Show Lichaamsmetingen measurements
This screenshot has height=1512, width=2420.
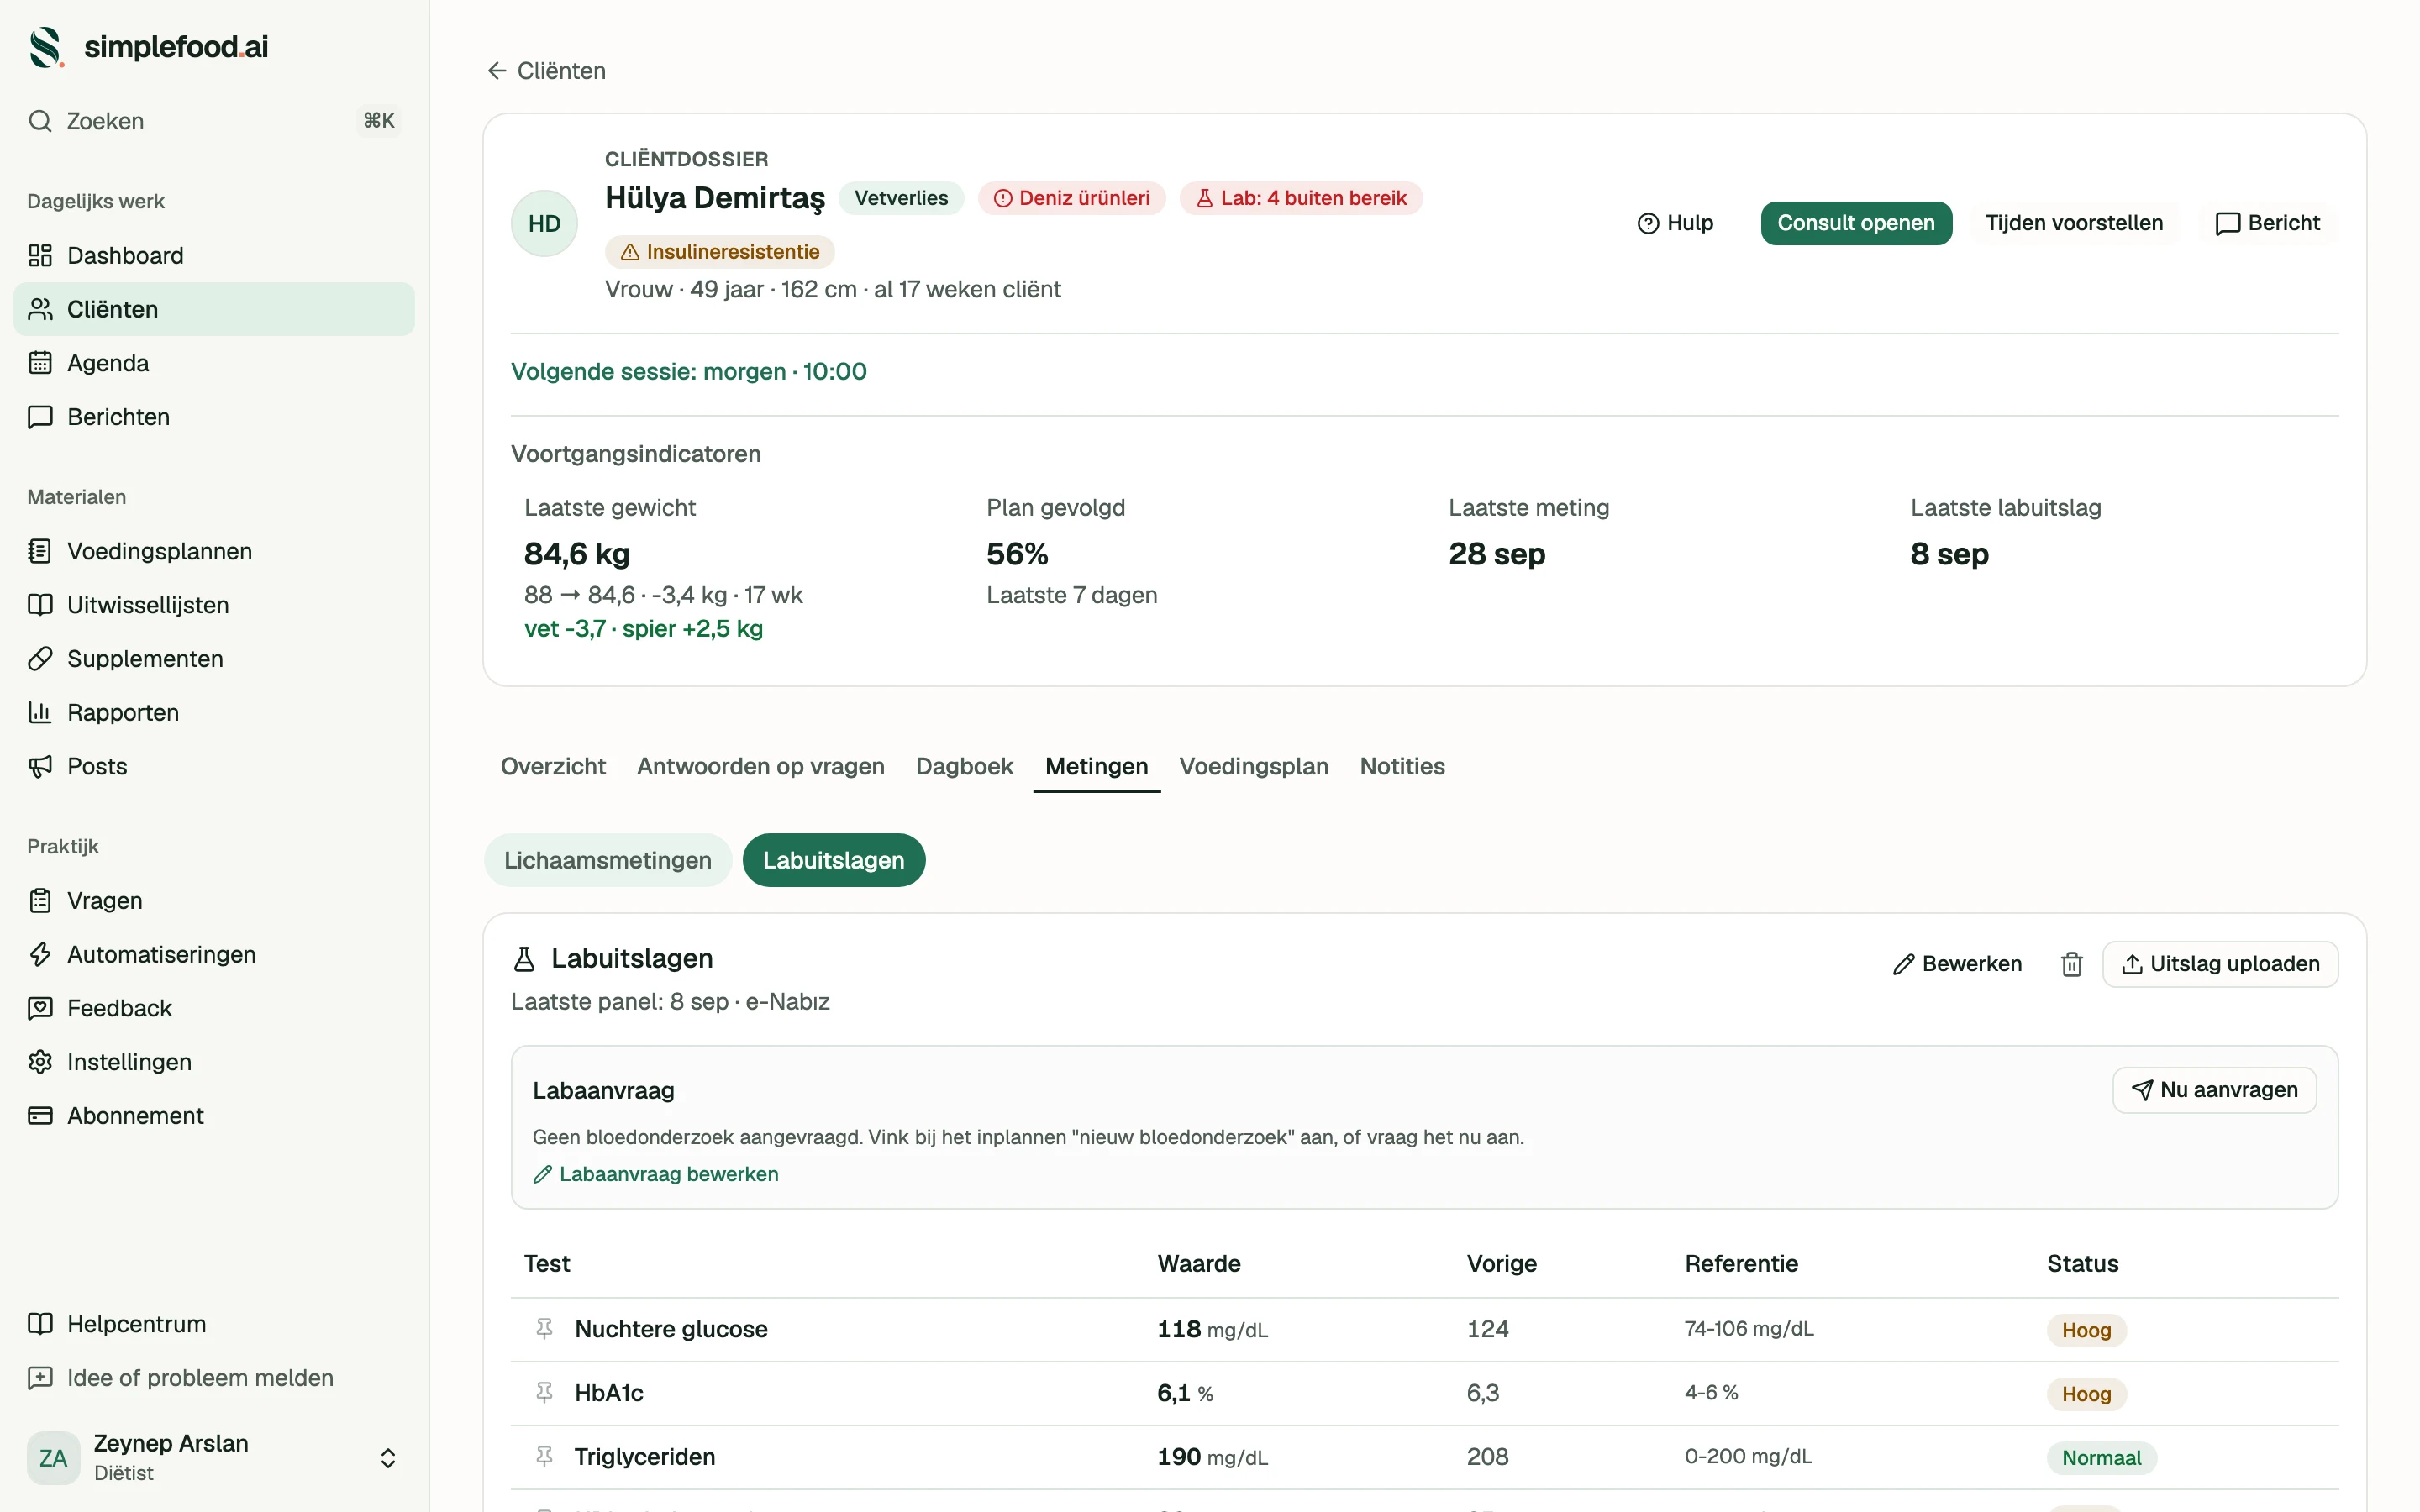click(x=608, y=860)
